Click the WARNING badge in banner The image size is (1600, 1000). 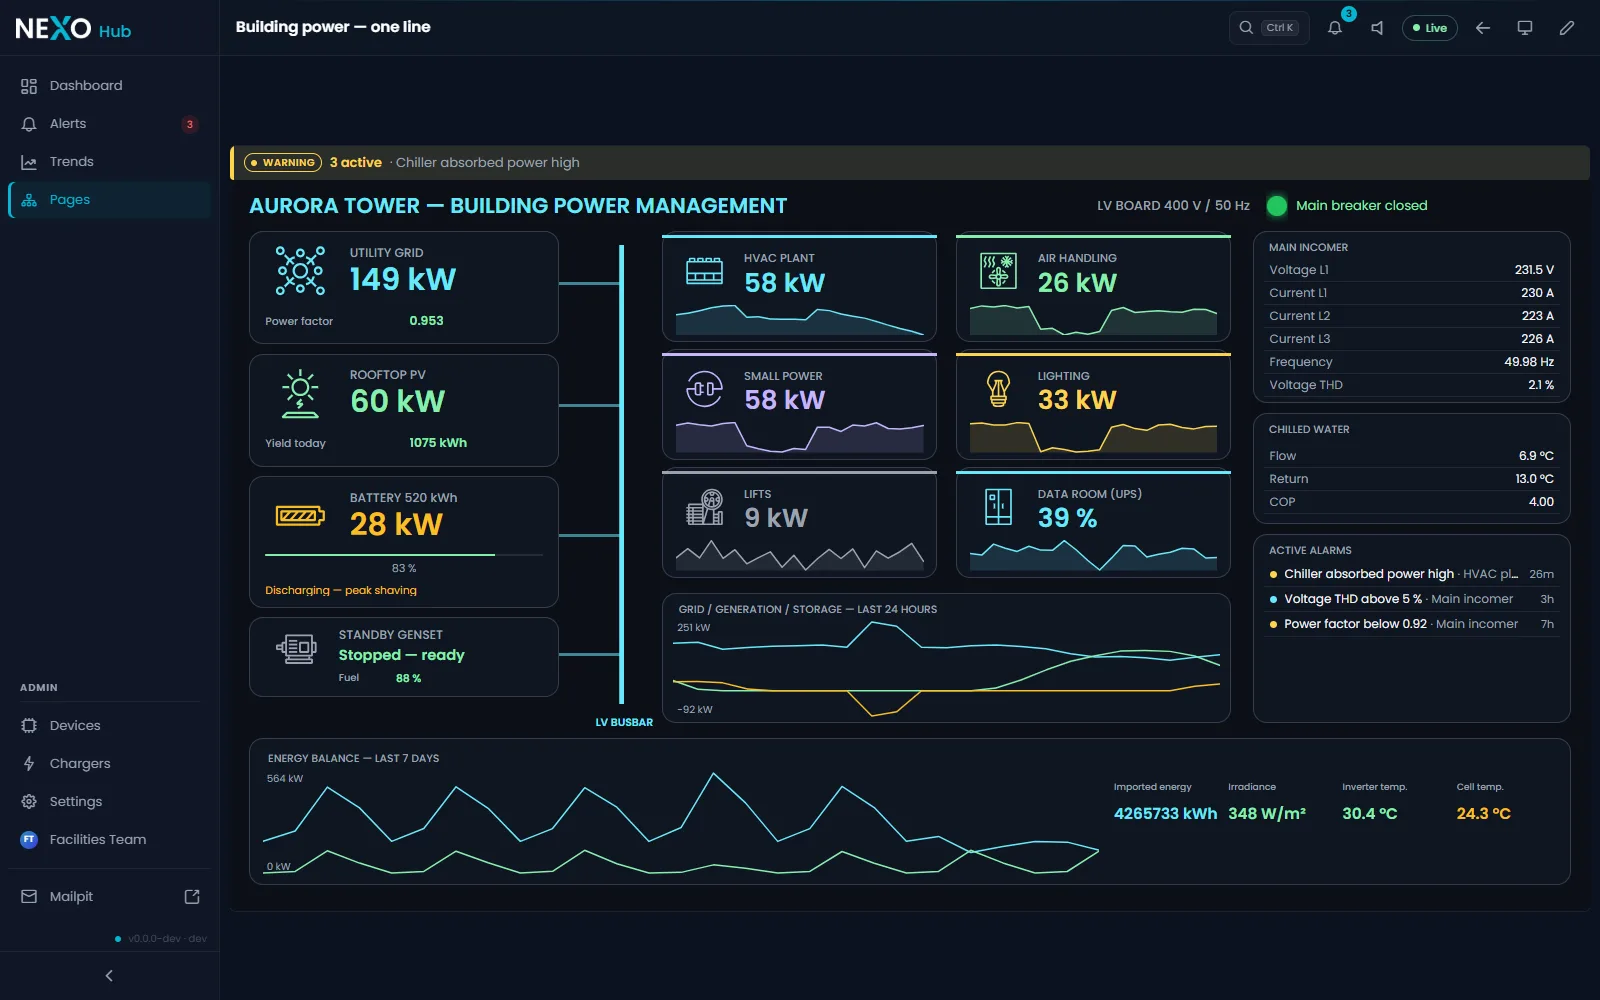coord(283,163)
